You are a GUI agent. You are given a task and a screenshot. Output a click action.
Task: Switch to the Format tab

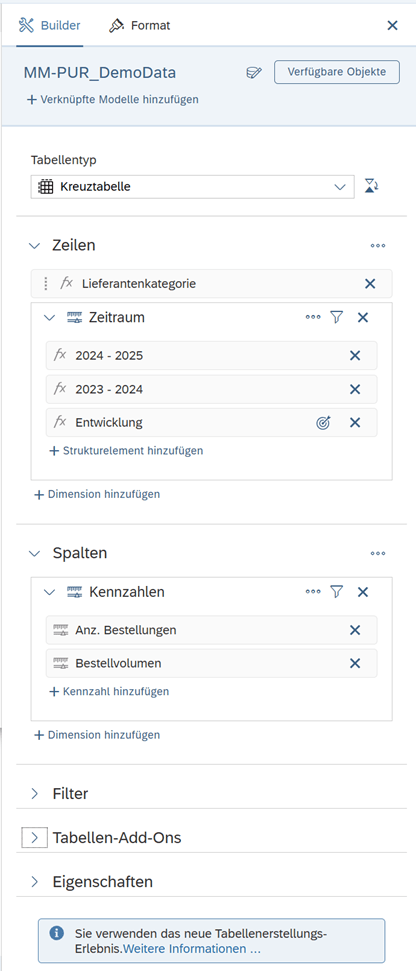[x=140, y=26]
